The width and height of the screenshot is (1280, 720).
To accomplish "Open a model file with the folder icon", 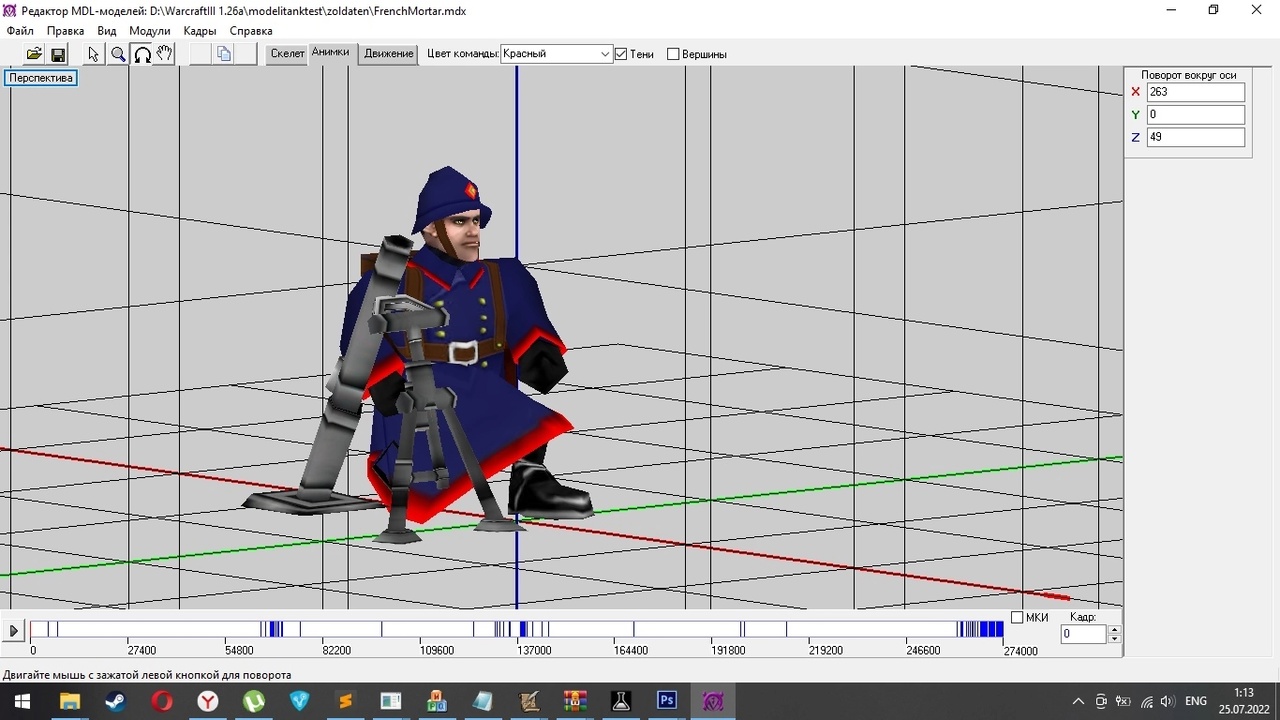I will pyautogui.click(x=34, y=54).
